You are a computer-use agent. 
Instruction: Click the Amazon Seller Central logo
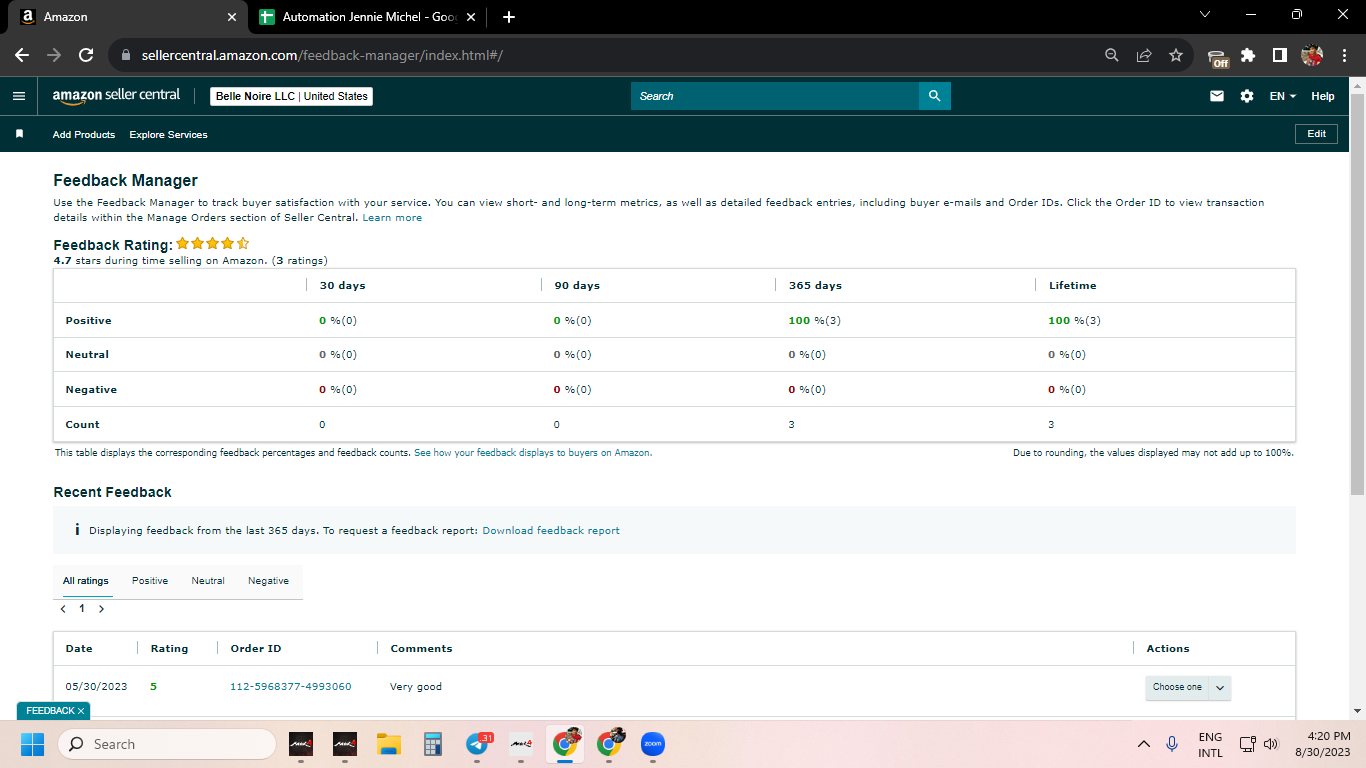coord(117,96)
